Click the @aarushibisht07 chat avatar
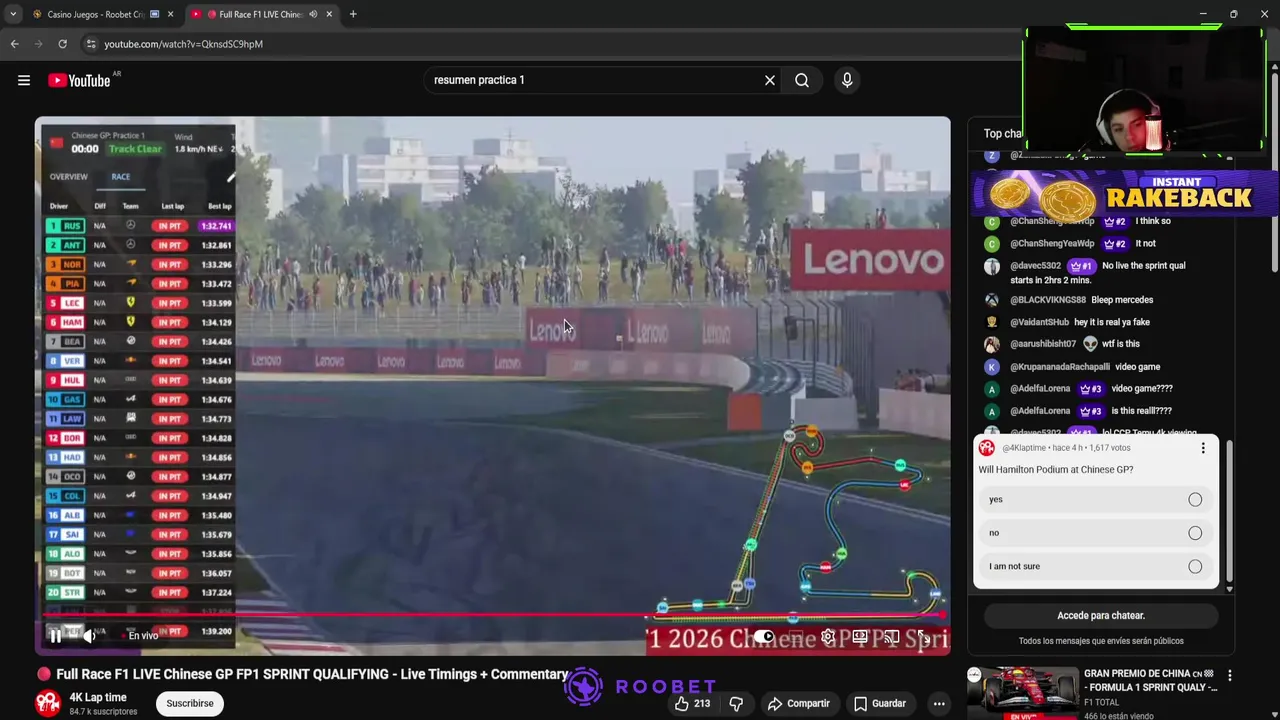 click(x=992, y=344)
